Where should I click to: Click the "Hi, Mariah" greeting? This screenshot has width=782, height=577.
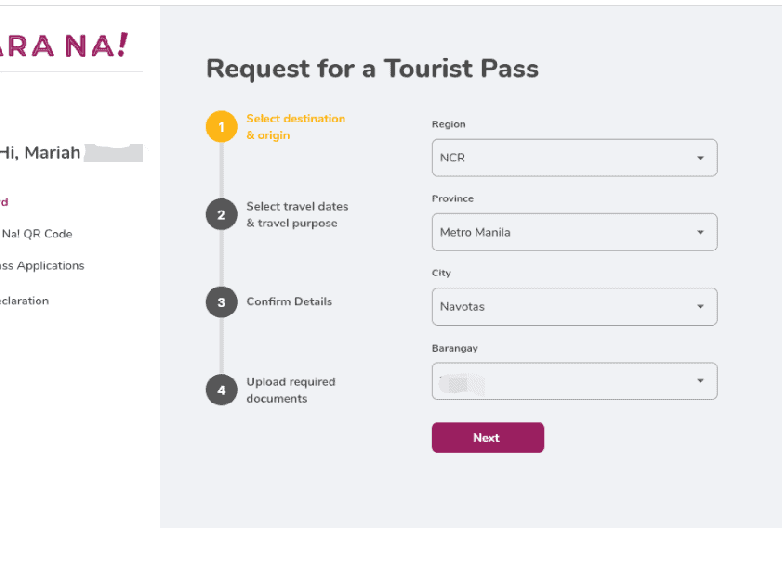(40, 153)
